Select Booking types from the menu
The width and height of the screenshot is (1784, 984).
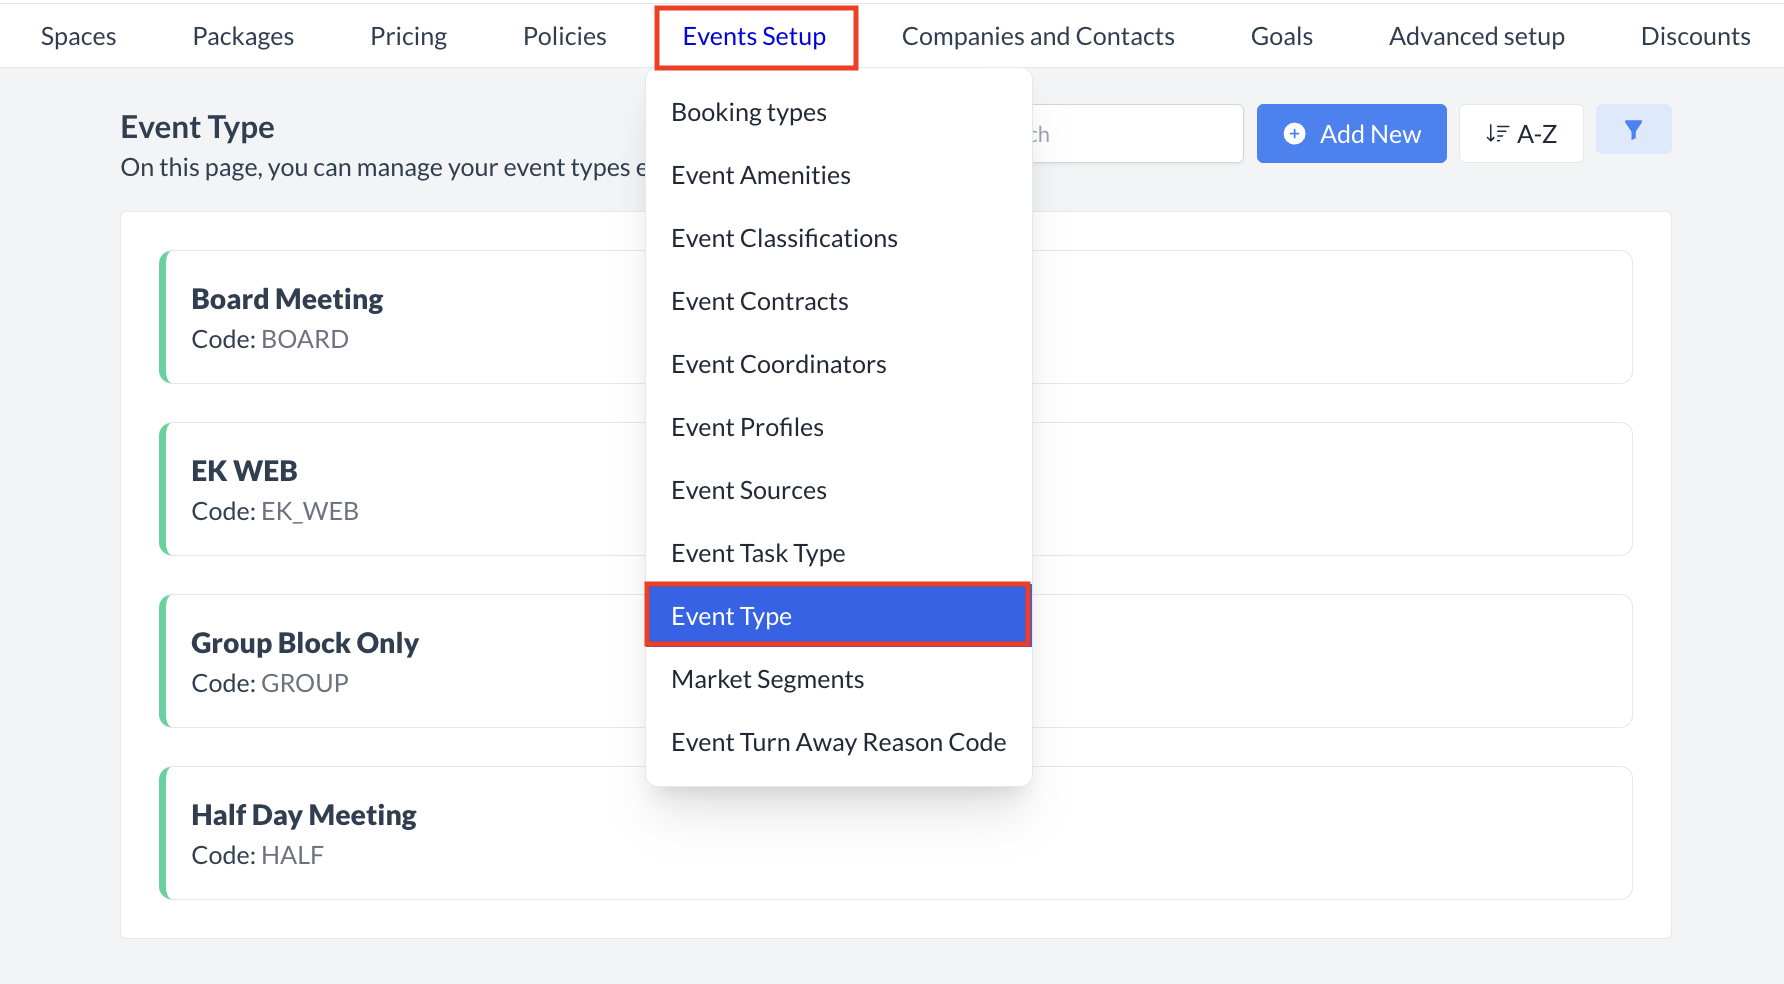tap(748, 112)
